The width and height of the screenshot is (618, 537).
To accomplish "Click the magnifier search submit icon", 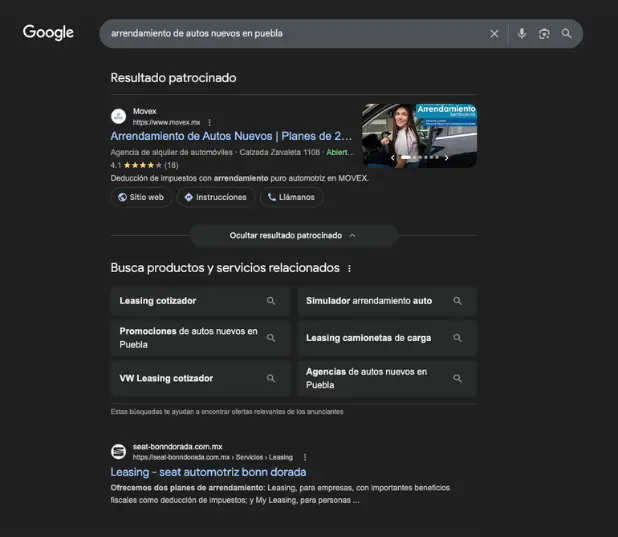I will pos(566,34).
